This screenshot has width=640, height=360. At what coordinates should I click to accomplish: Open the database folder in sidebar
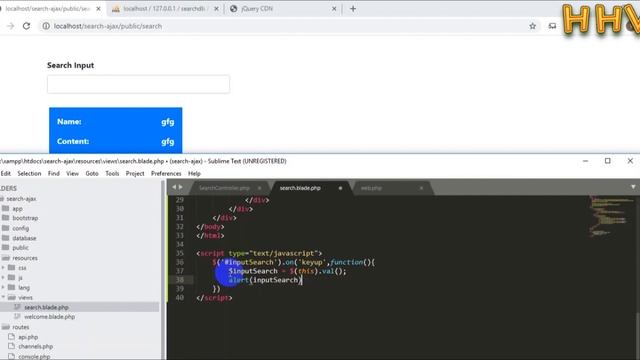pos(24,238)
